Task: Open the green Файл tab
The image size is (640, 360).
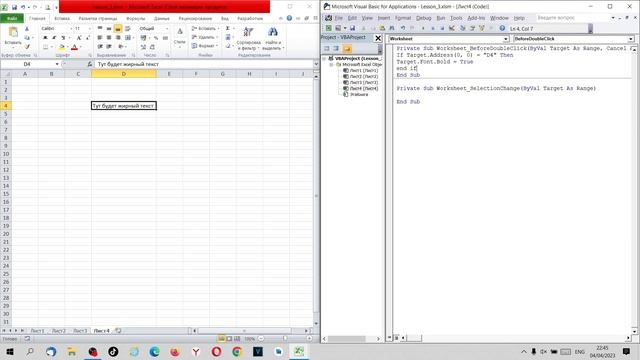Action: (x=12, y=18)
